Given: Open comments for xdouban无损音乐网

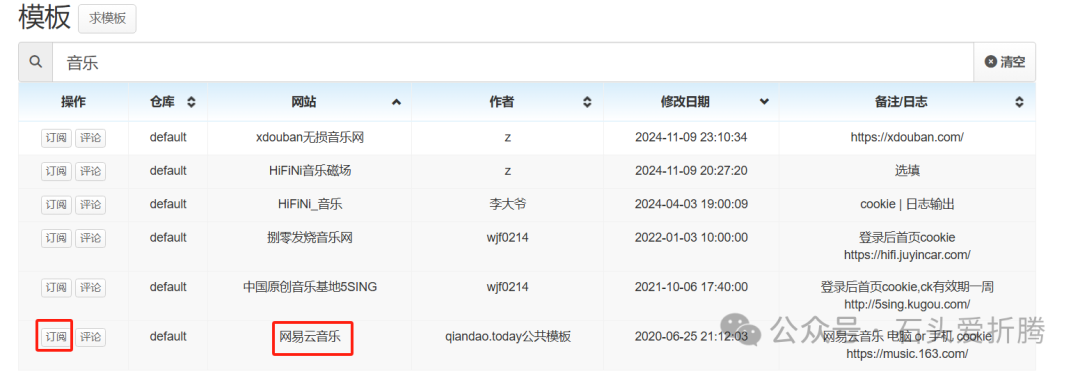Looking at the screenshot, I should [x=90, y=138].
